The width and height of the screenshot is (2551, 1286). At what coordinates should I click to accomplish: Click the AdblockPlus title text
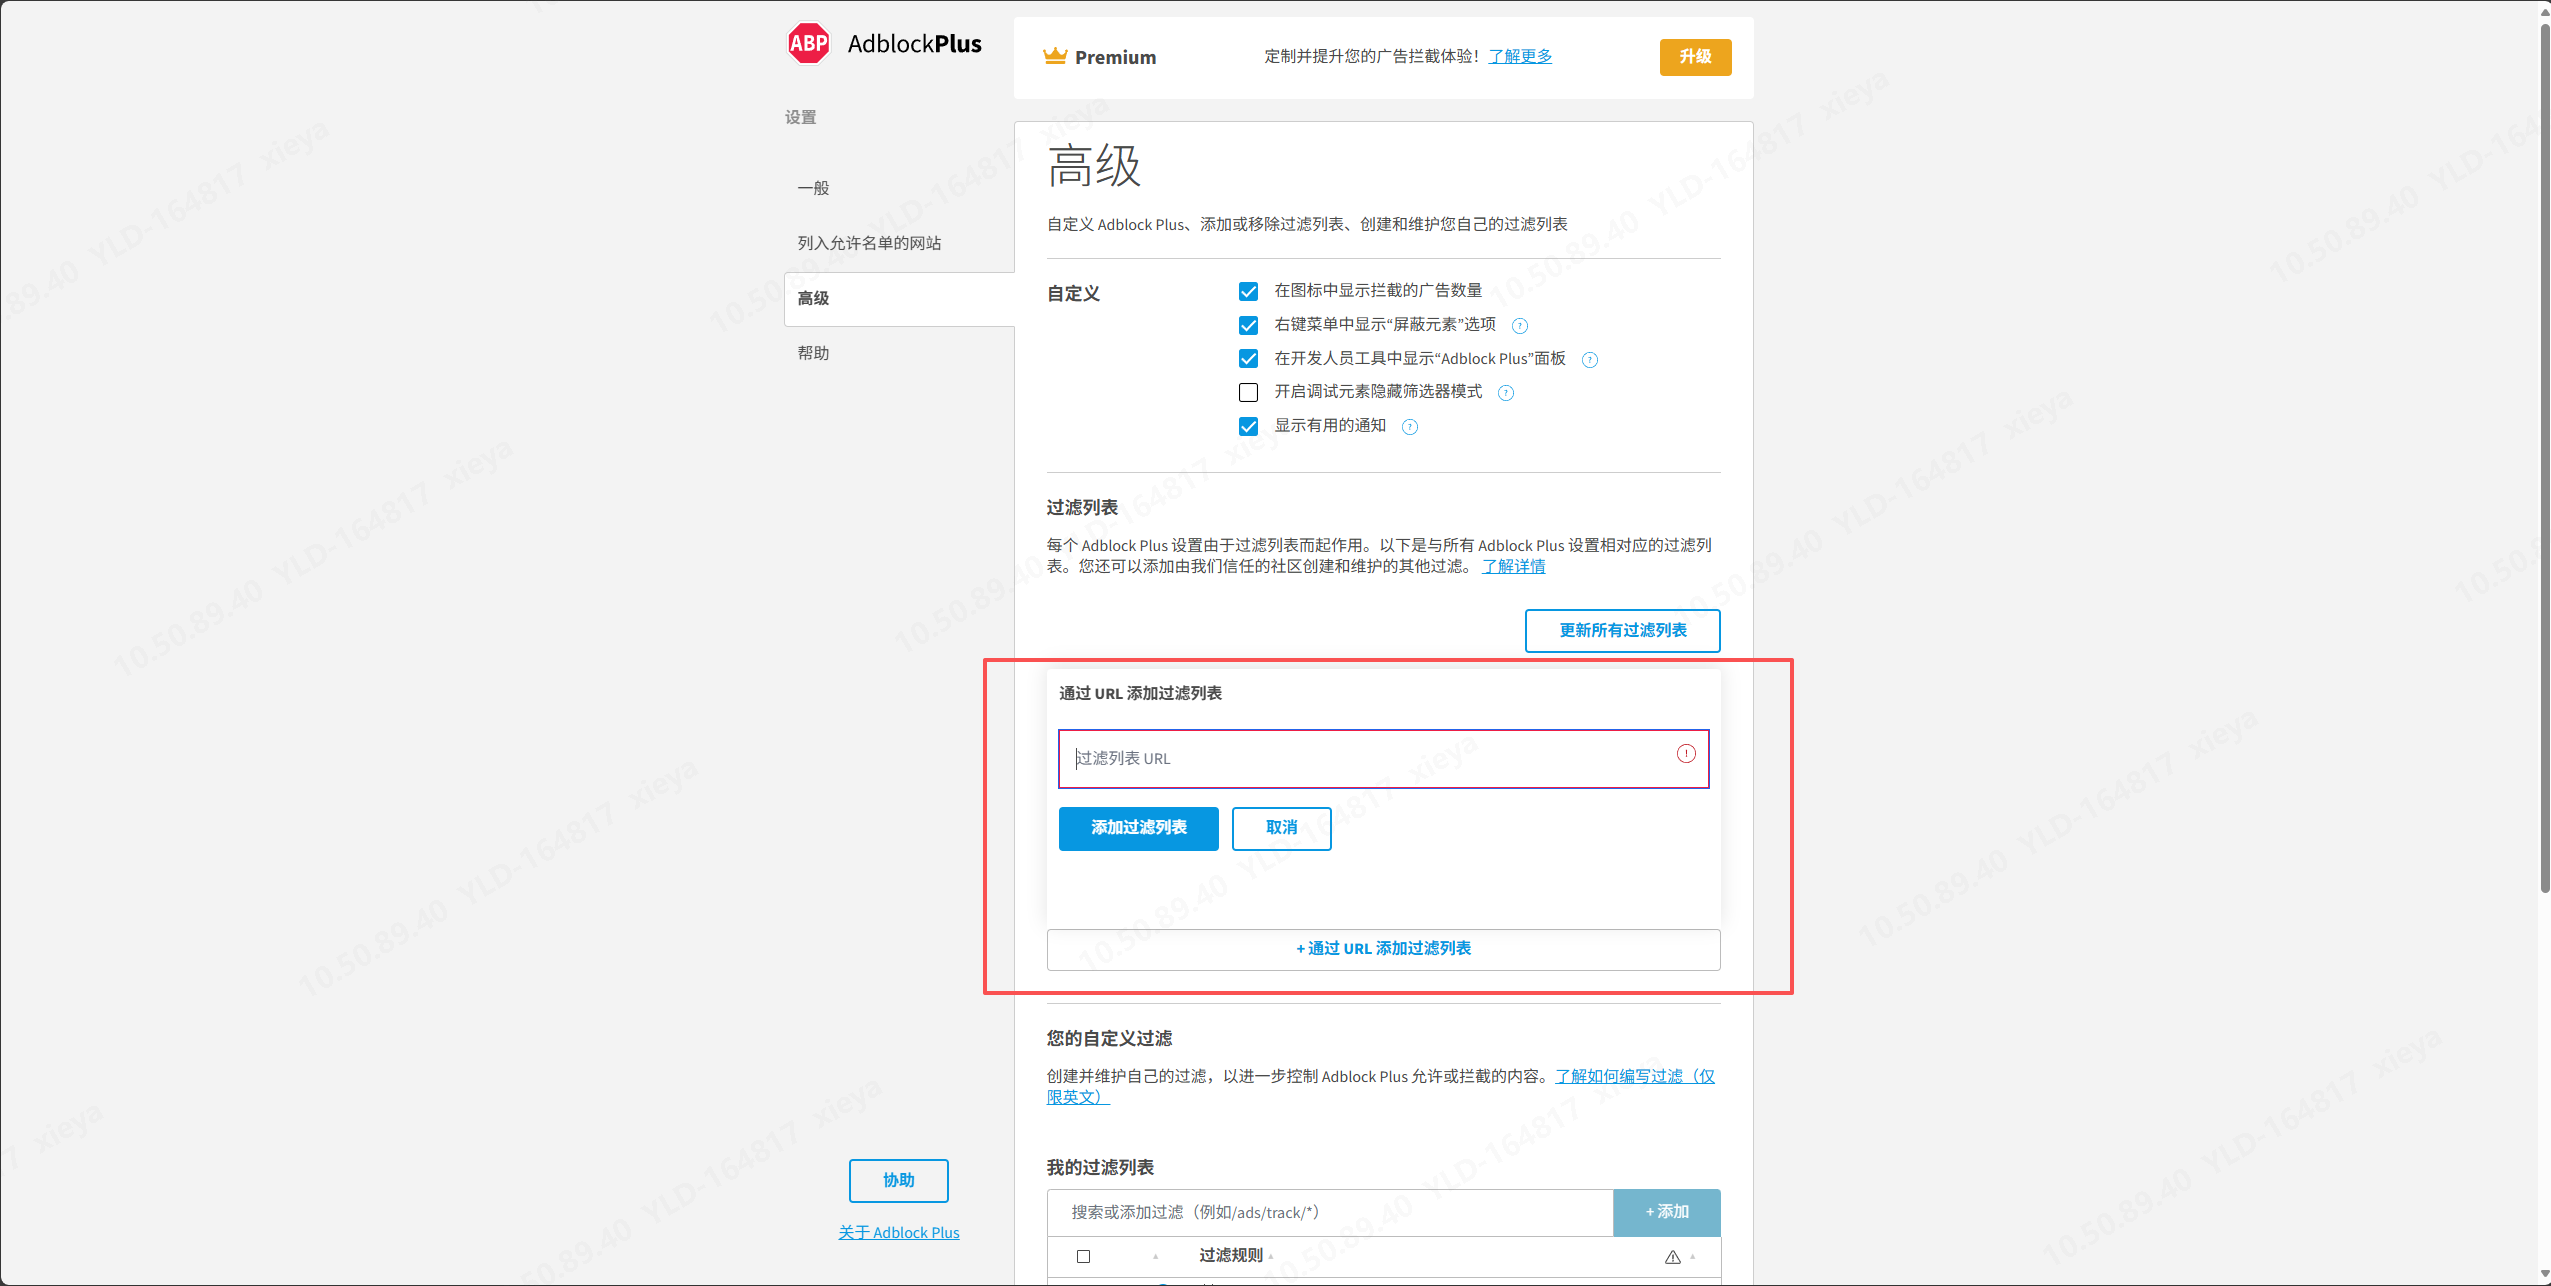pos(914,44)
